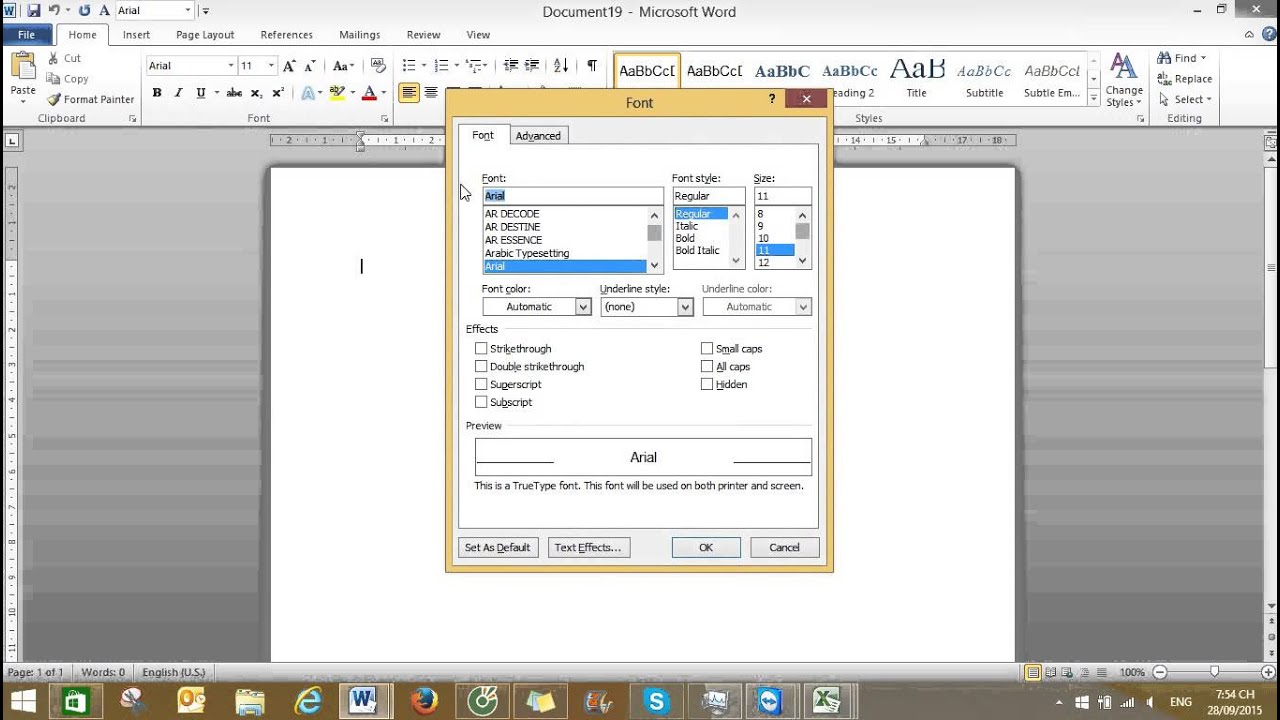Click the Shrink Font icon
The image size is (1280, 720).
tap(312, 66)
